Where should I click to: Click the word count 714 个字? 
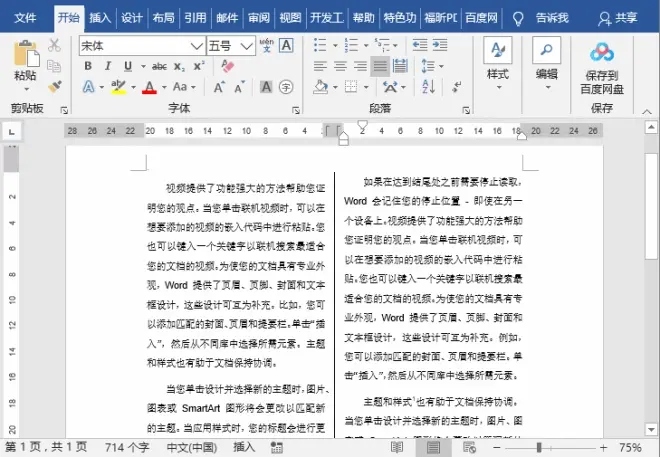[x=127, y=447]
